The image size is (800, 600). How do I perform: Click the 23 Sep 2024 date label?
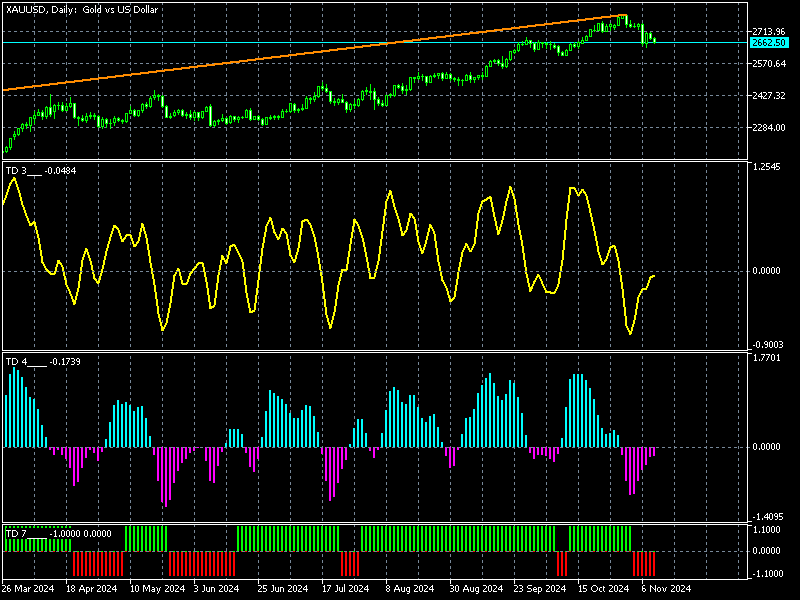[540, 589]
